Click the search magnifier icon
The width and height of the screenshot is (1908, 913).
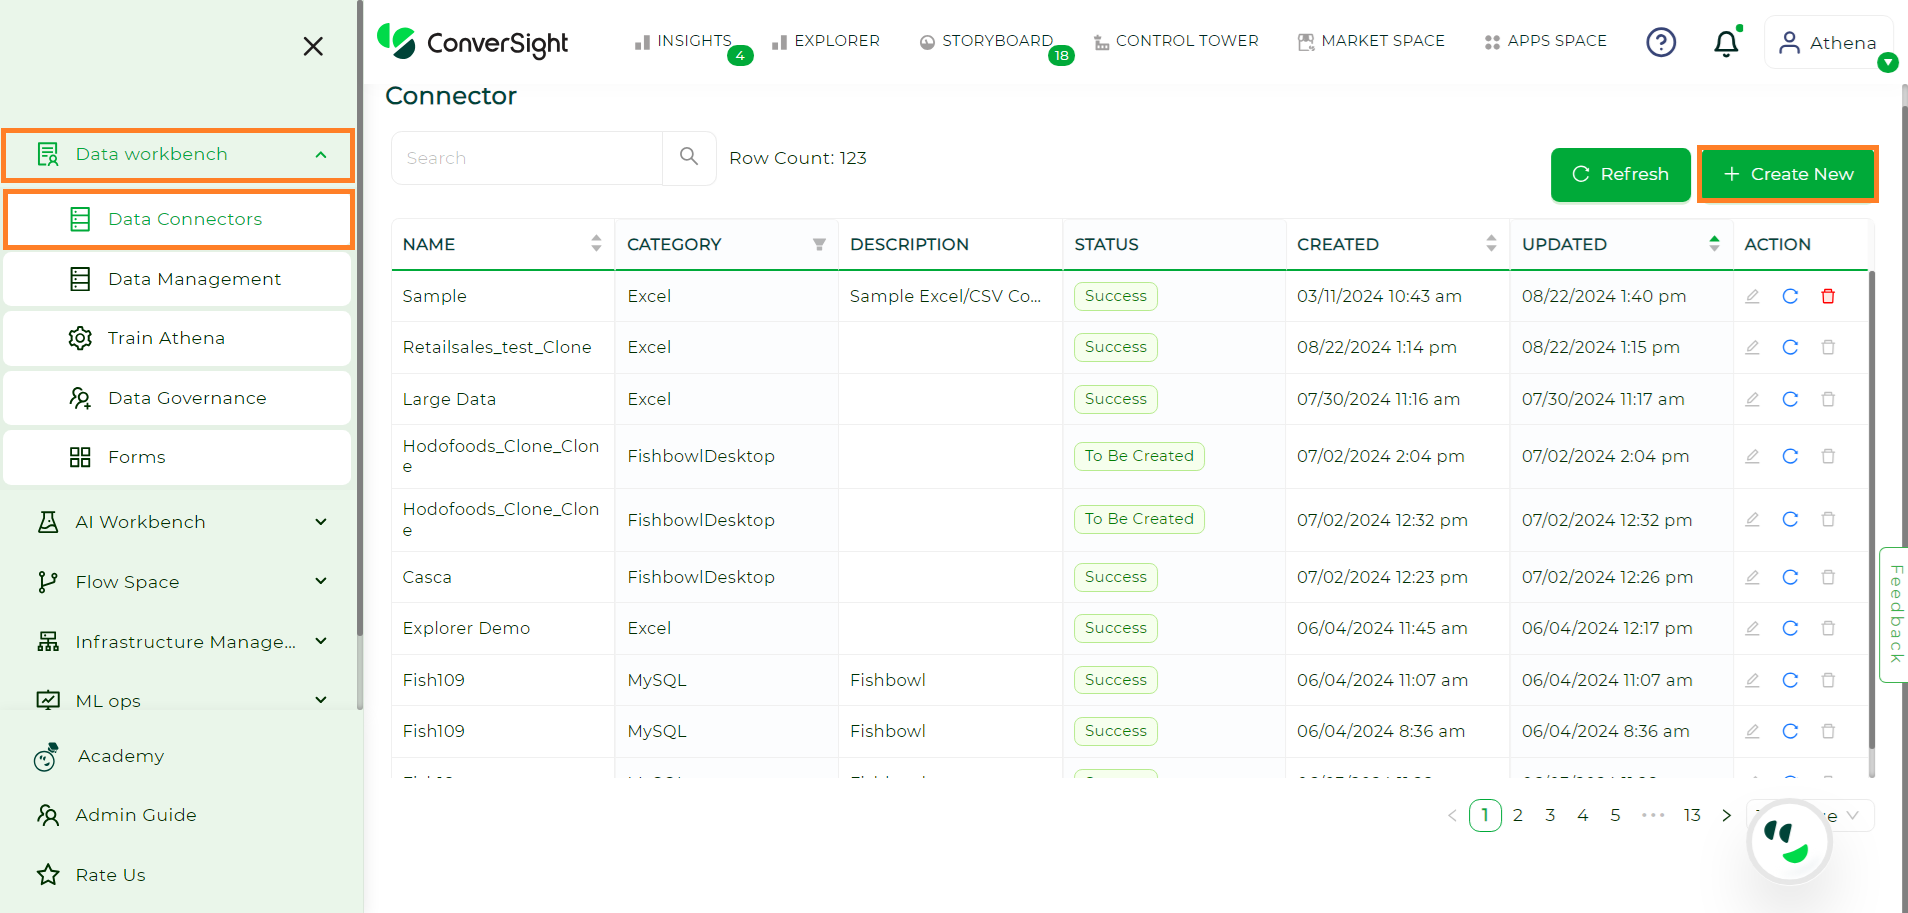pyautogui.click(x=689, y=157)
